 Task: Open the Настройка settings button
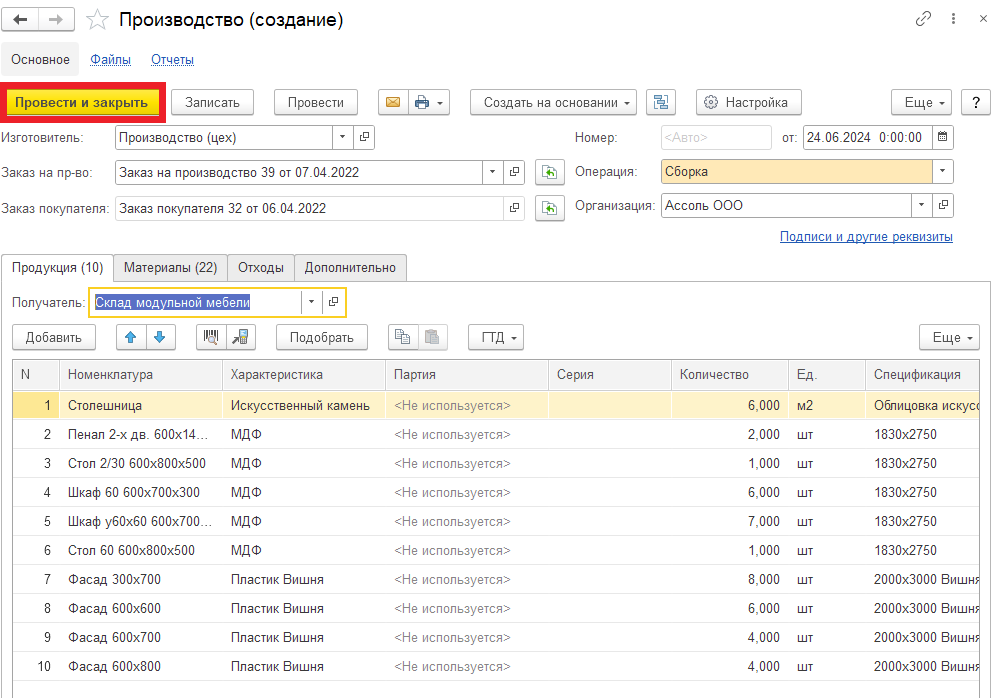pyautogui.click(x=748, y=102)
